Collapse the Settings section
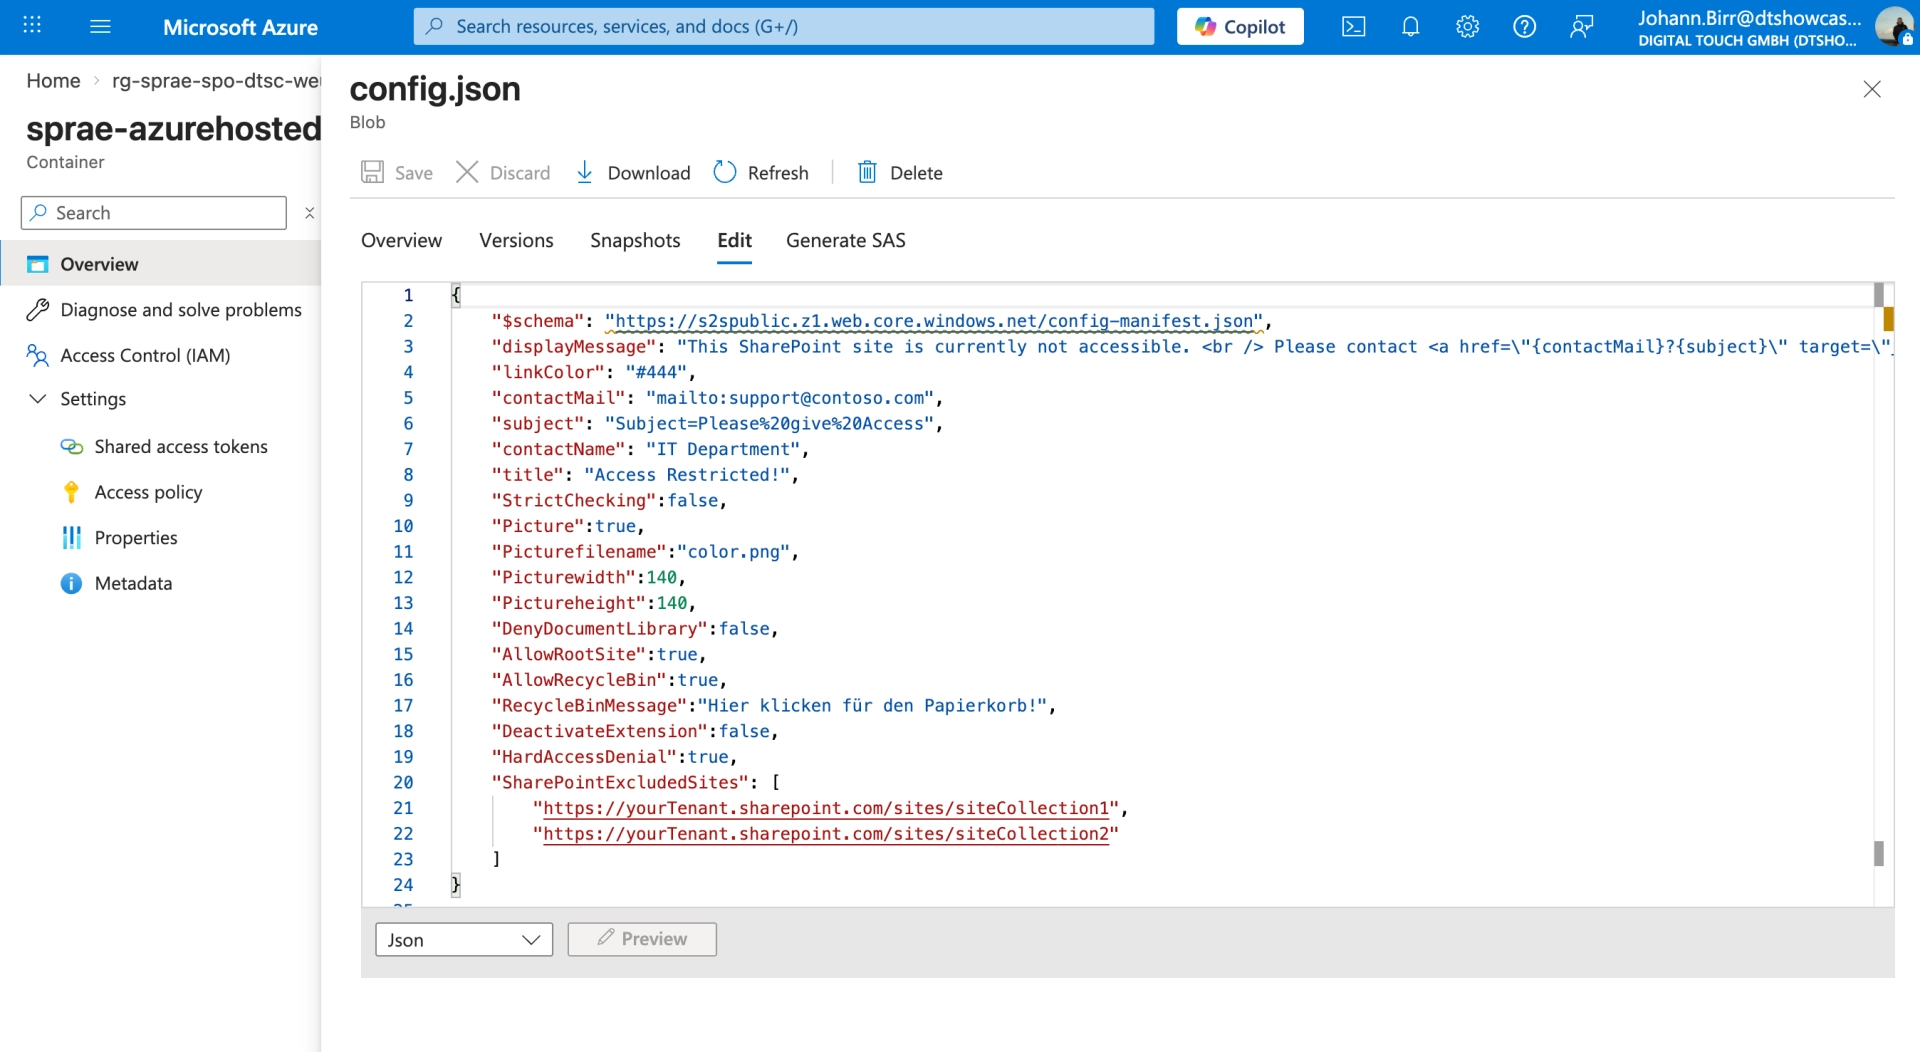 (x=38, y=398)
